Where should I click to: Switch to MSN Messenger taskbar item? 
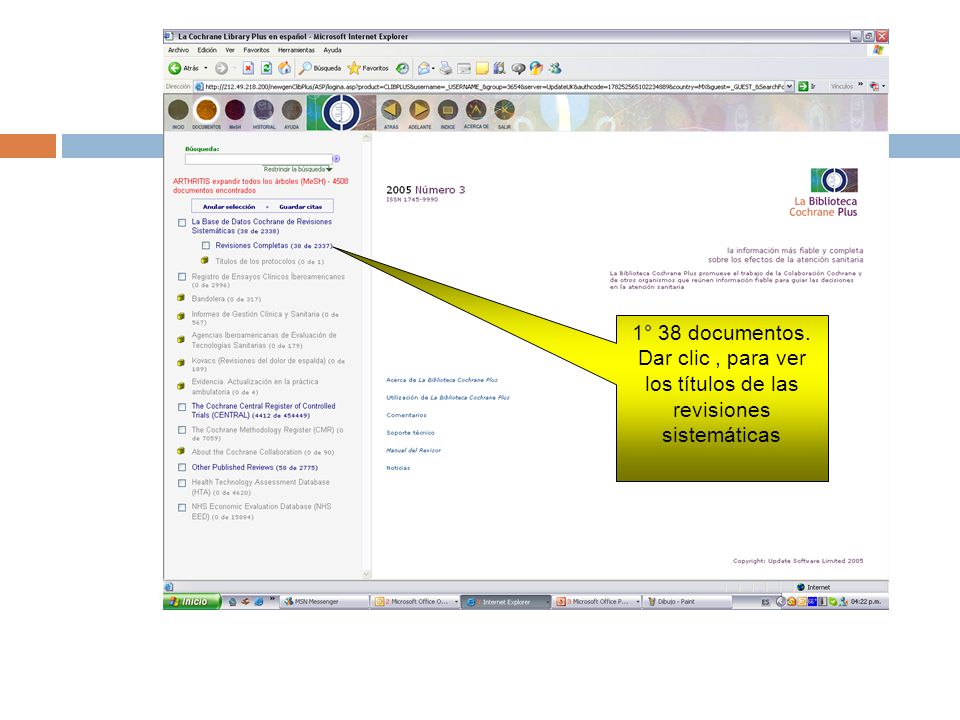click(x=324, y=602)
